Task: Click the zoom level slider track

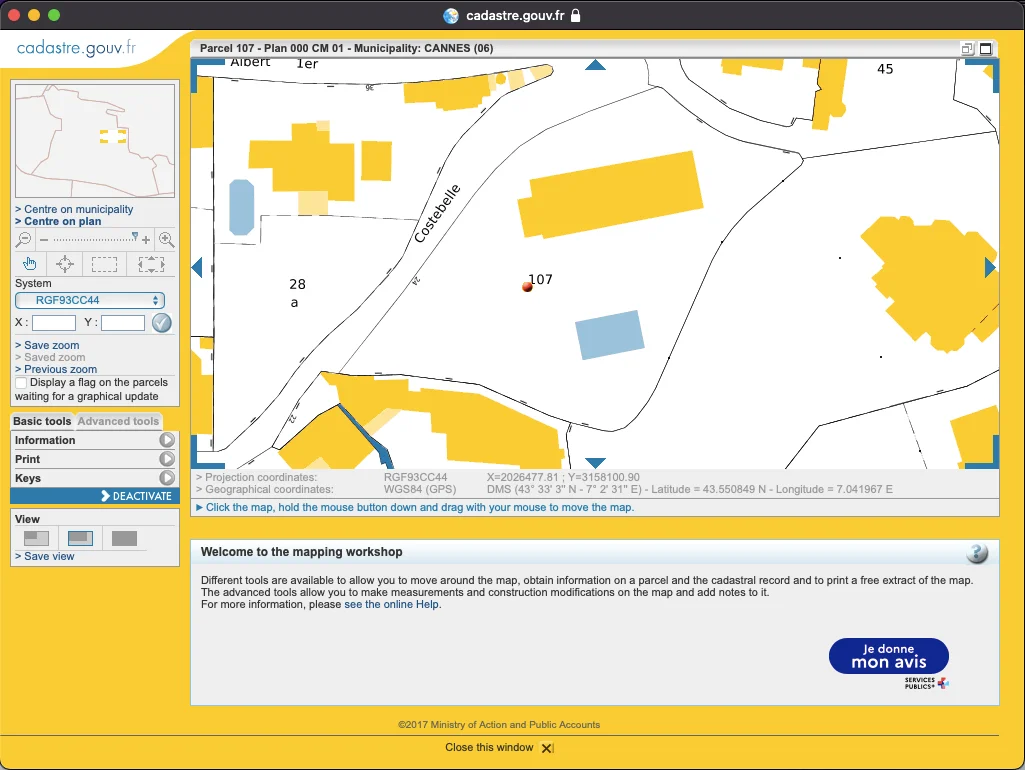Action: [90, 240]
